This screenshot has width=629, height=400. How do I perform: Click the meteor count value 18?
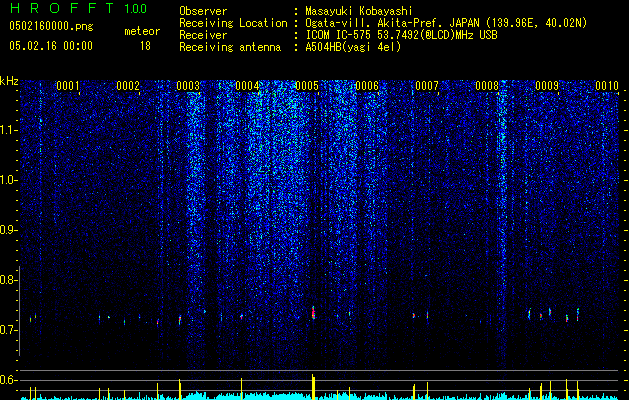point(145,46)
